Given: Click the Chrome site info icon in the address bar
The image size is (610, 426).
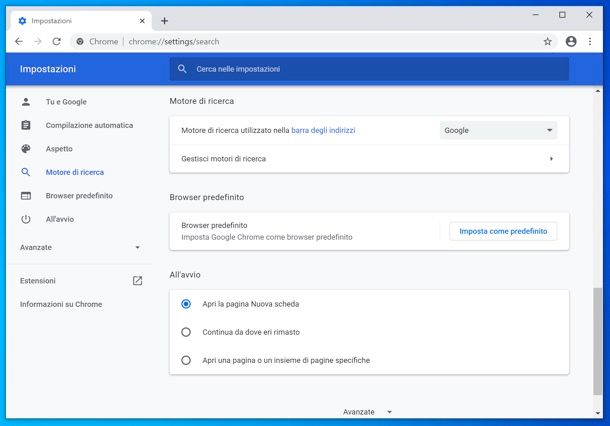Looking at the screenshot, I should point(80,41).
